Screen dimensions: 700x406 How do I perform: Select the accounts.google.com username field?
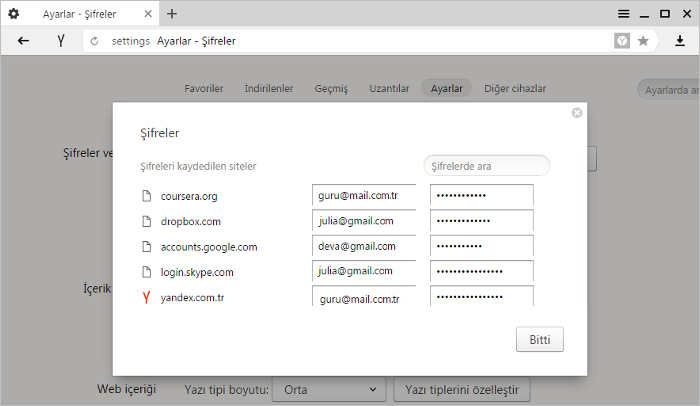[x=364, y=246]
